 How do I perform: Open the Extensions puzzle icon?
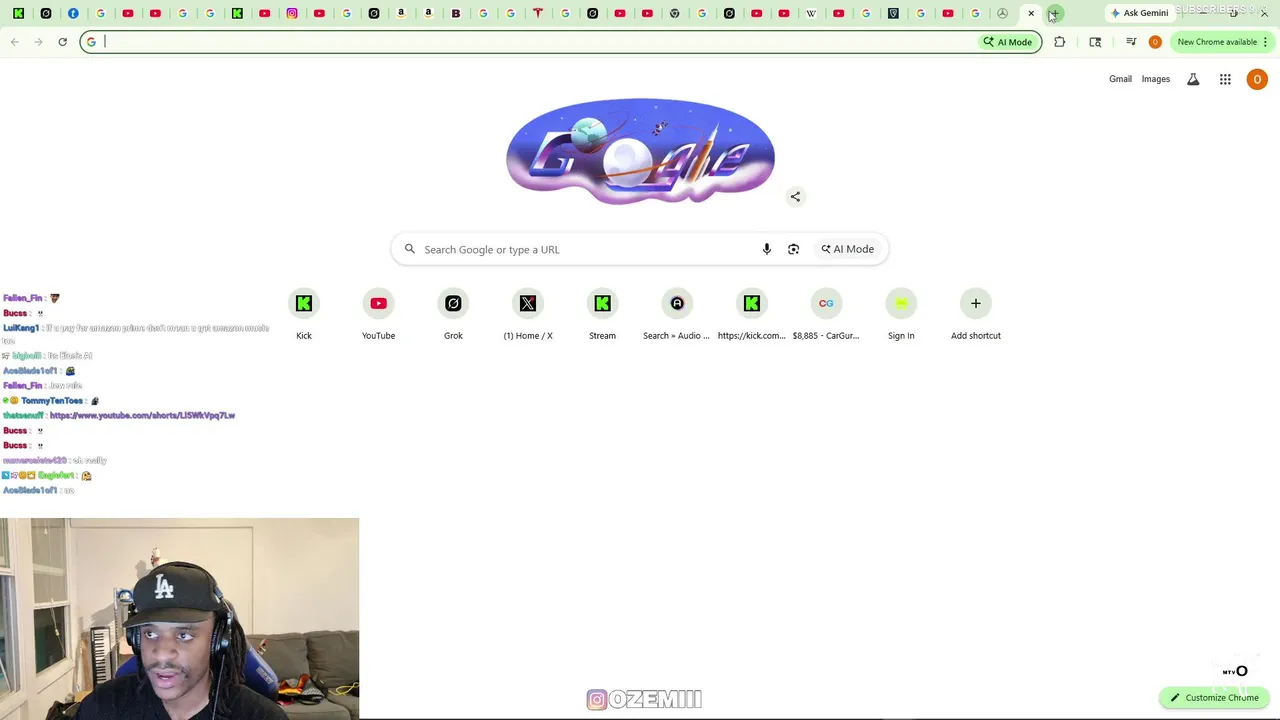click(1059, 42)
